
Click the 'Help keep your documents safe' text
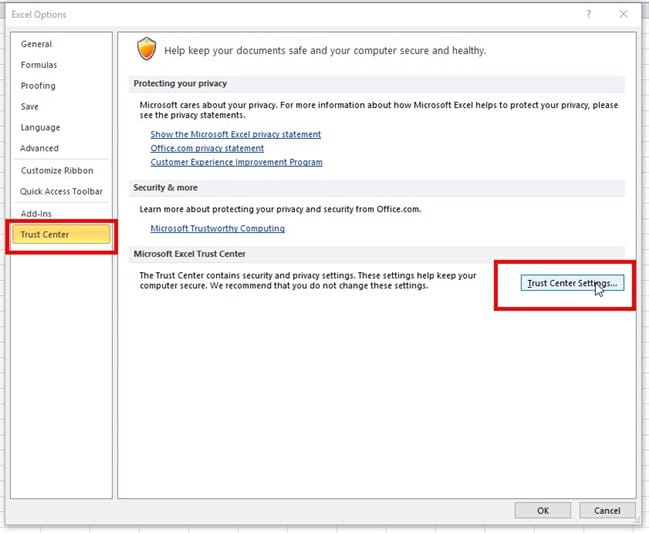click(325, 50)
